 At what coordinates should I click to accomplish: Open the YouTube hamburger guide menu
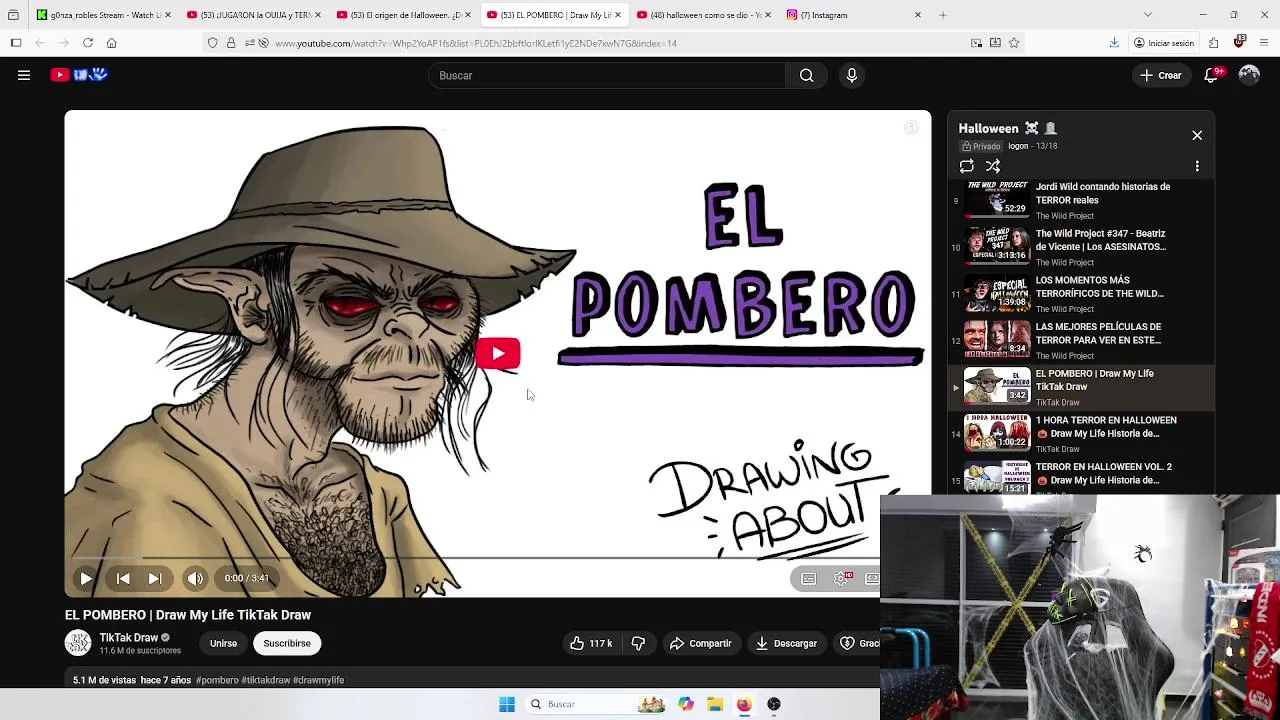pos(24,75)
